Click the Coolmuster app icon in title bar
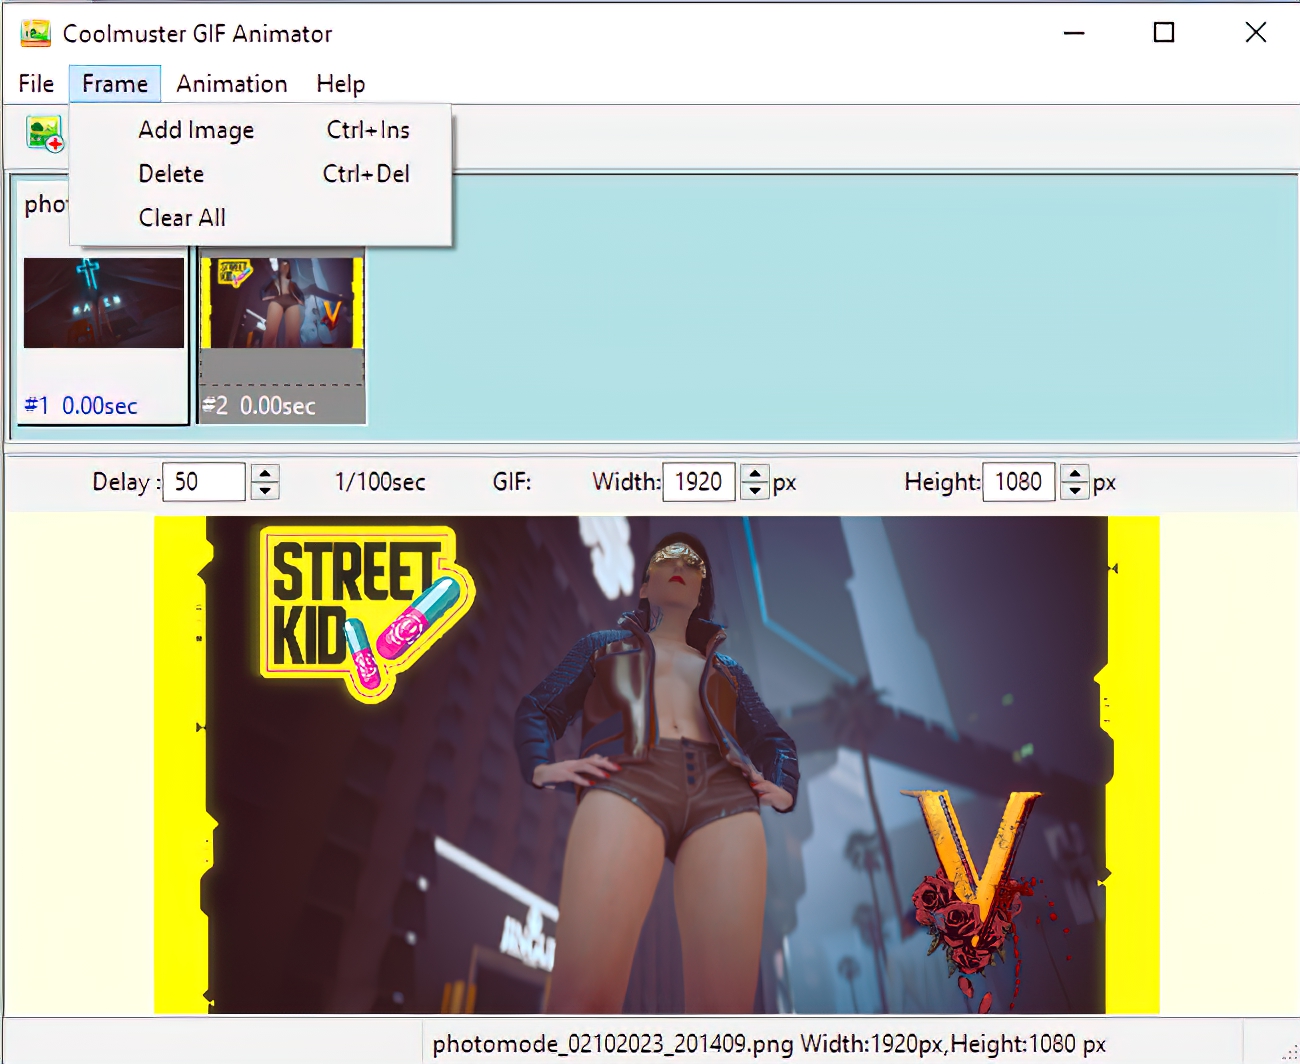1300x1064 pixels. pyautogui.click(x=35, y=33)
